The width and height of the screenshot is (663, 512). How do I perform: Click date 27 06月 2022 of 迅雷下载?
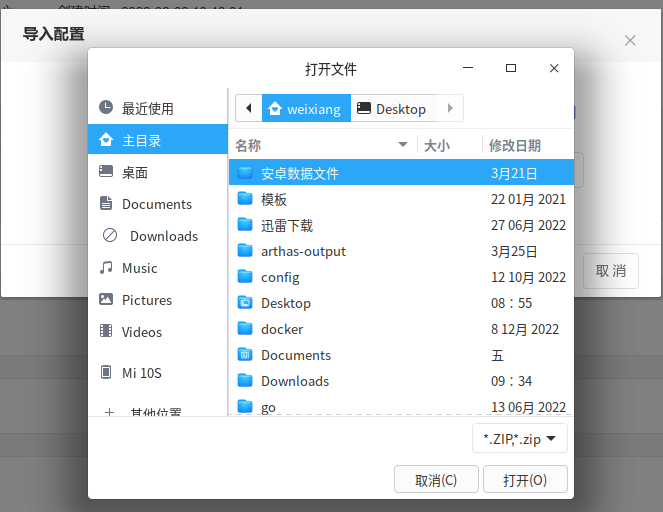pyautogui.click(x=528, y=225)
